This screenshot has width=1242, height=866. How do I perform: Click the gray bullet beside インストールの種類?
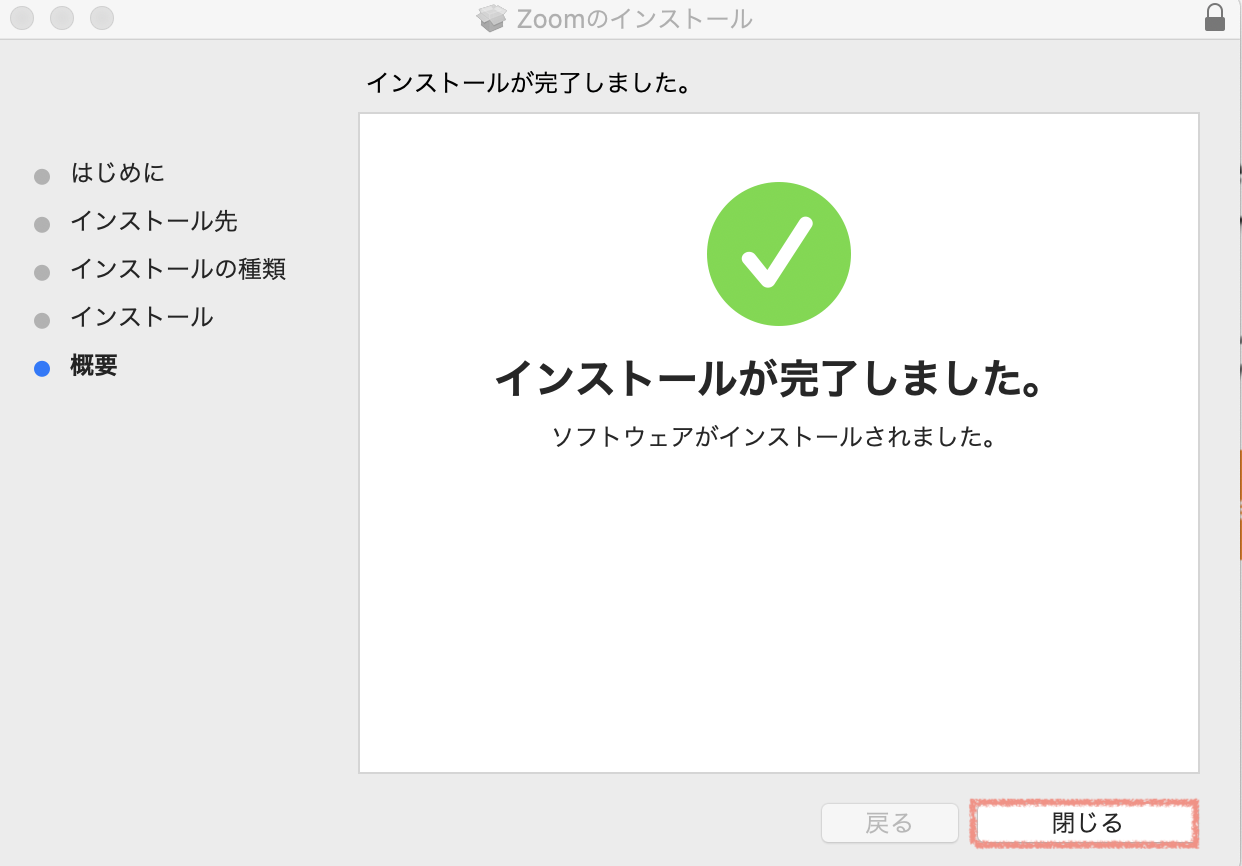tap(42, 273)
